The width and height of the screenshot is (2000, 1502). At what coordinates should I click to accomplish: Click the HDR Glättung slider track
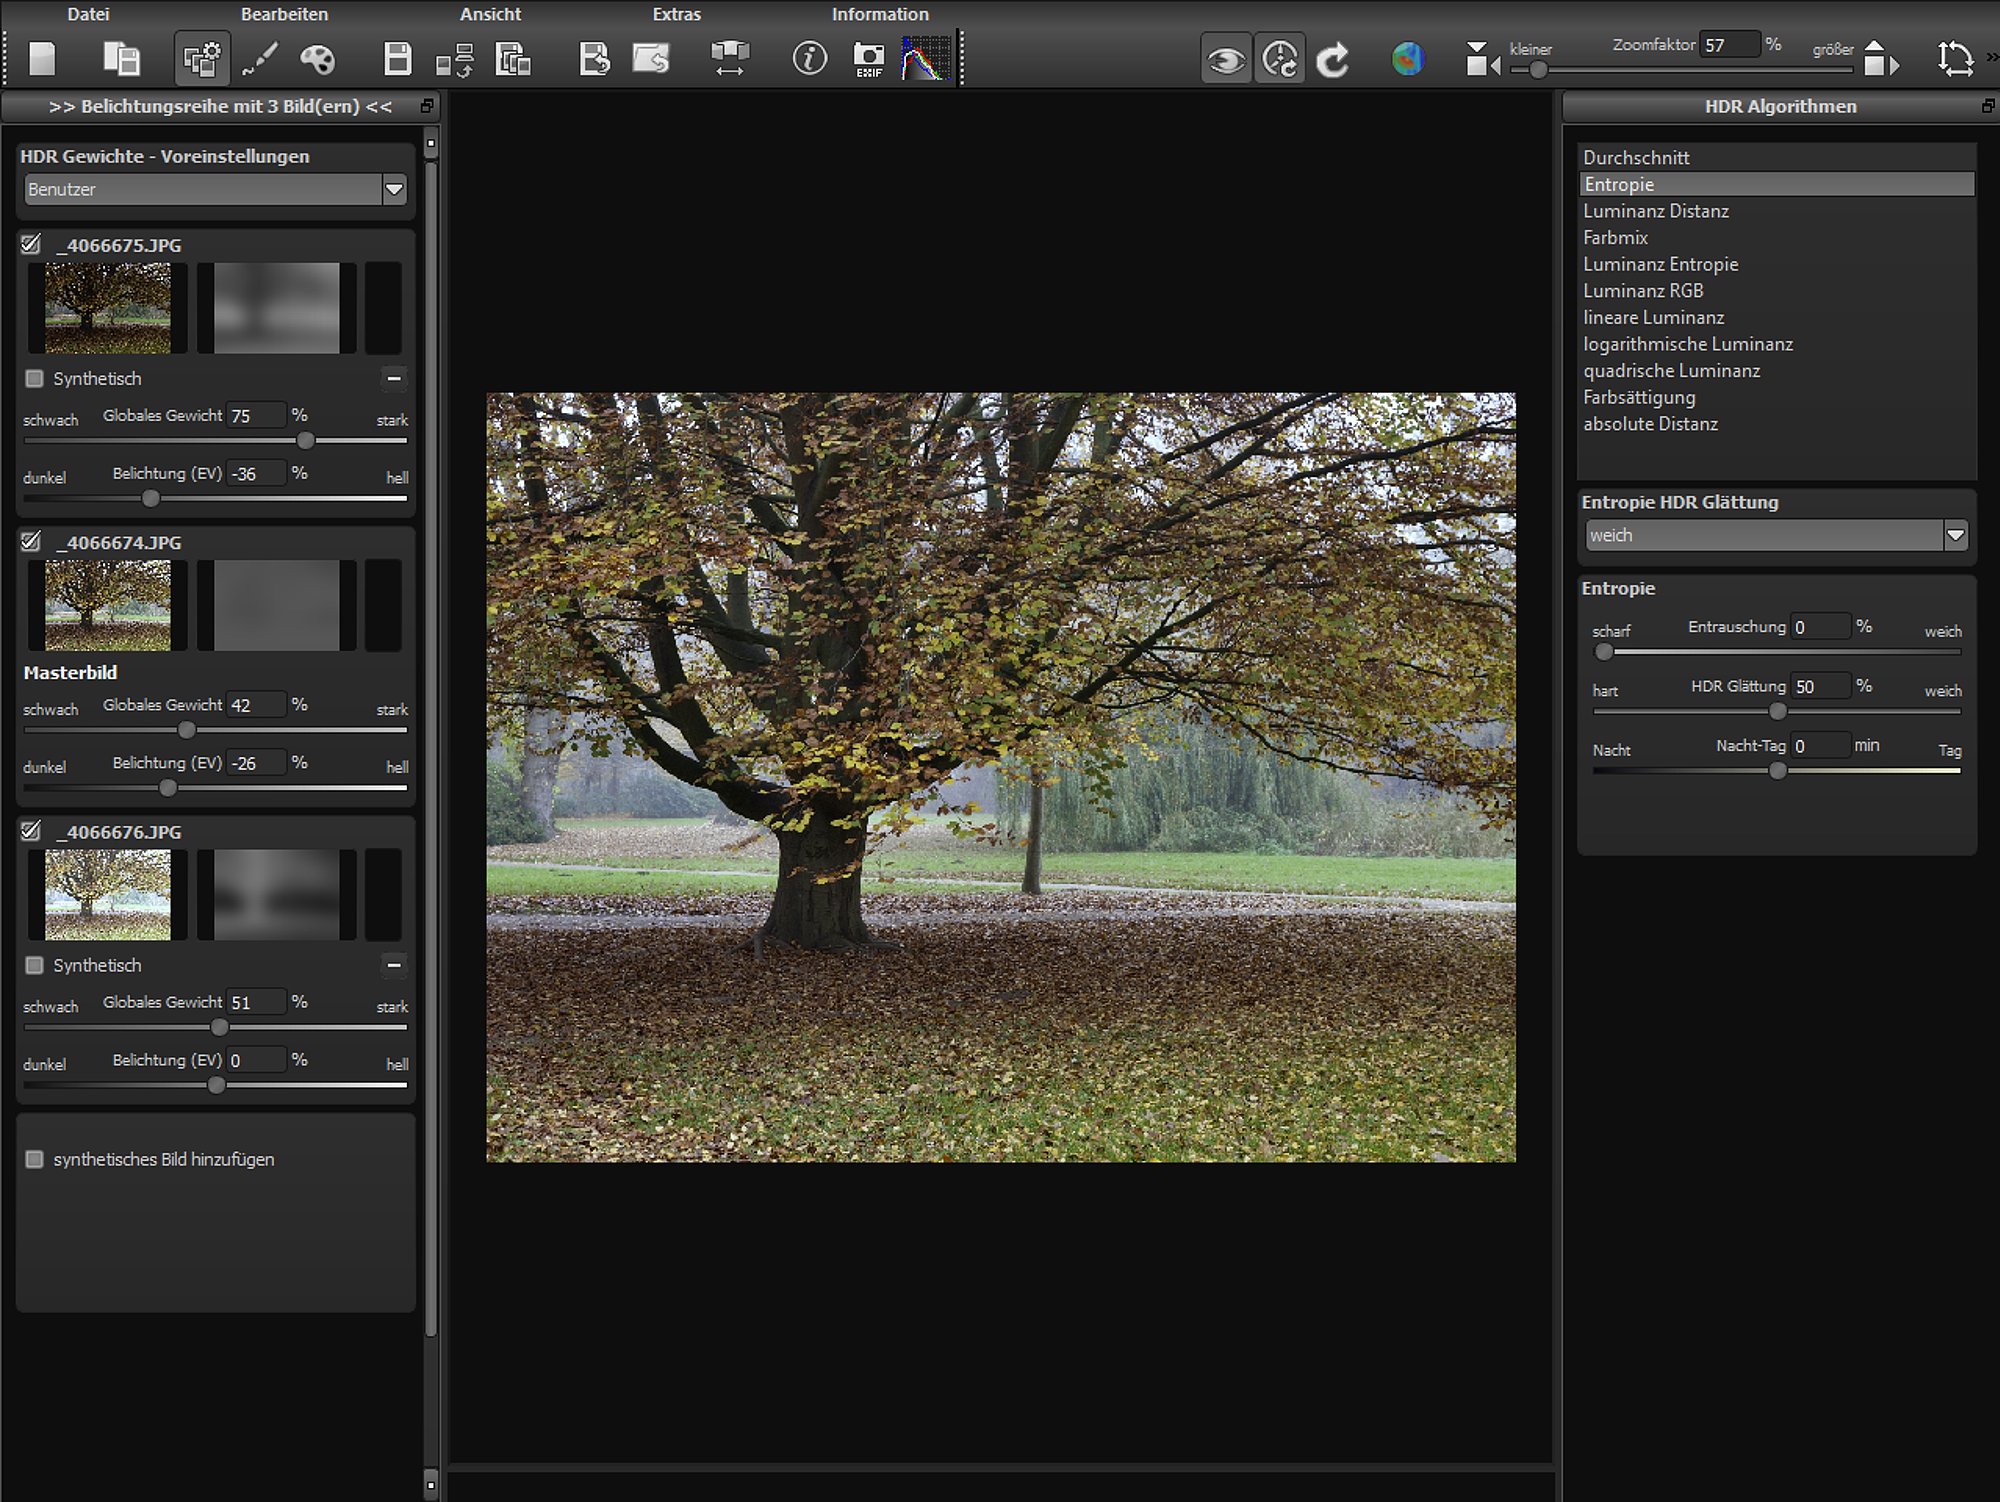tap(1776, 712)
